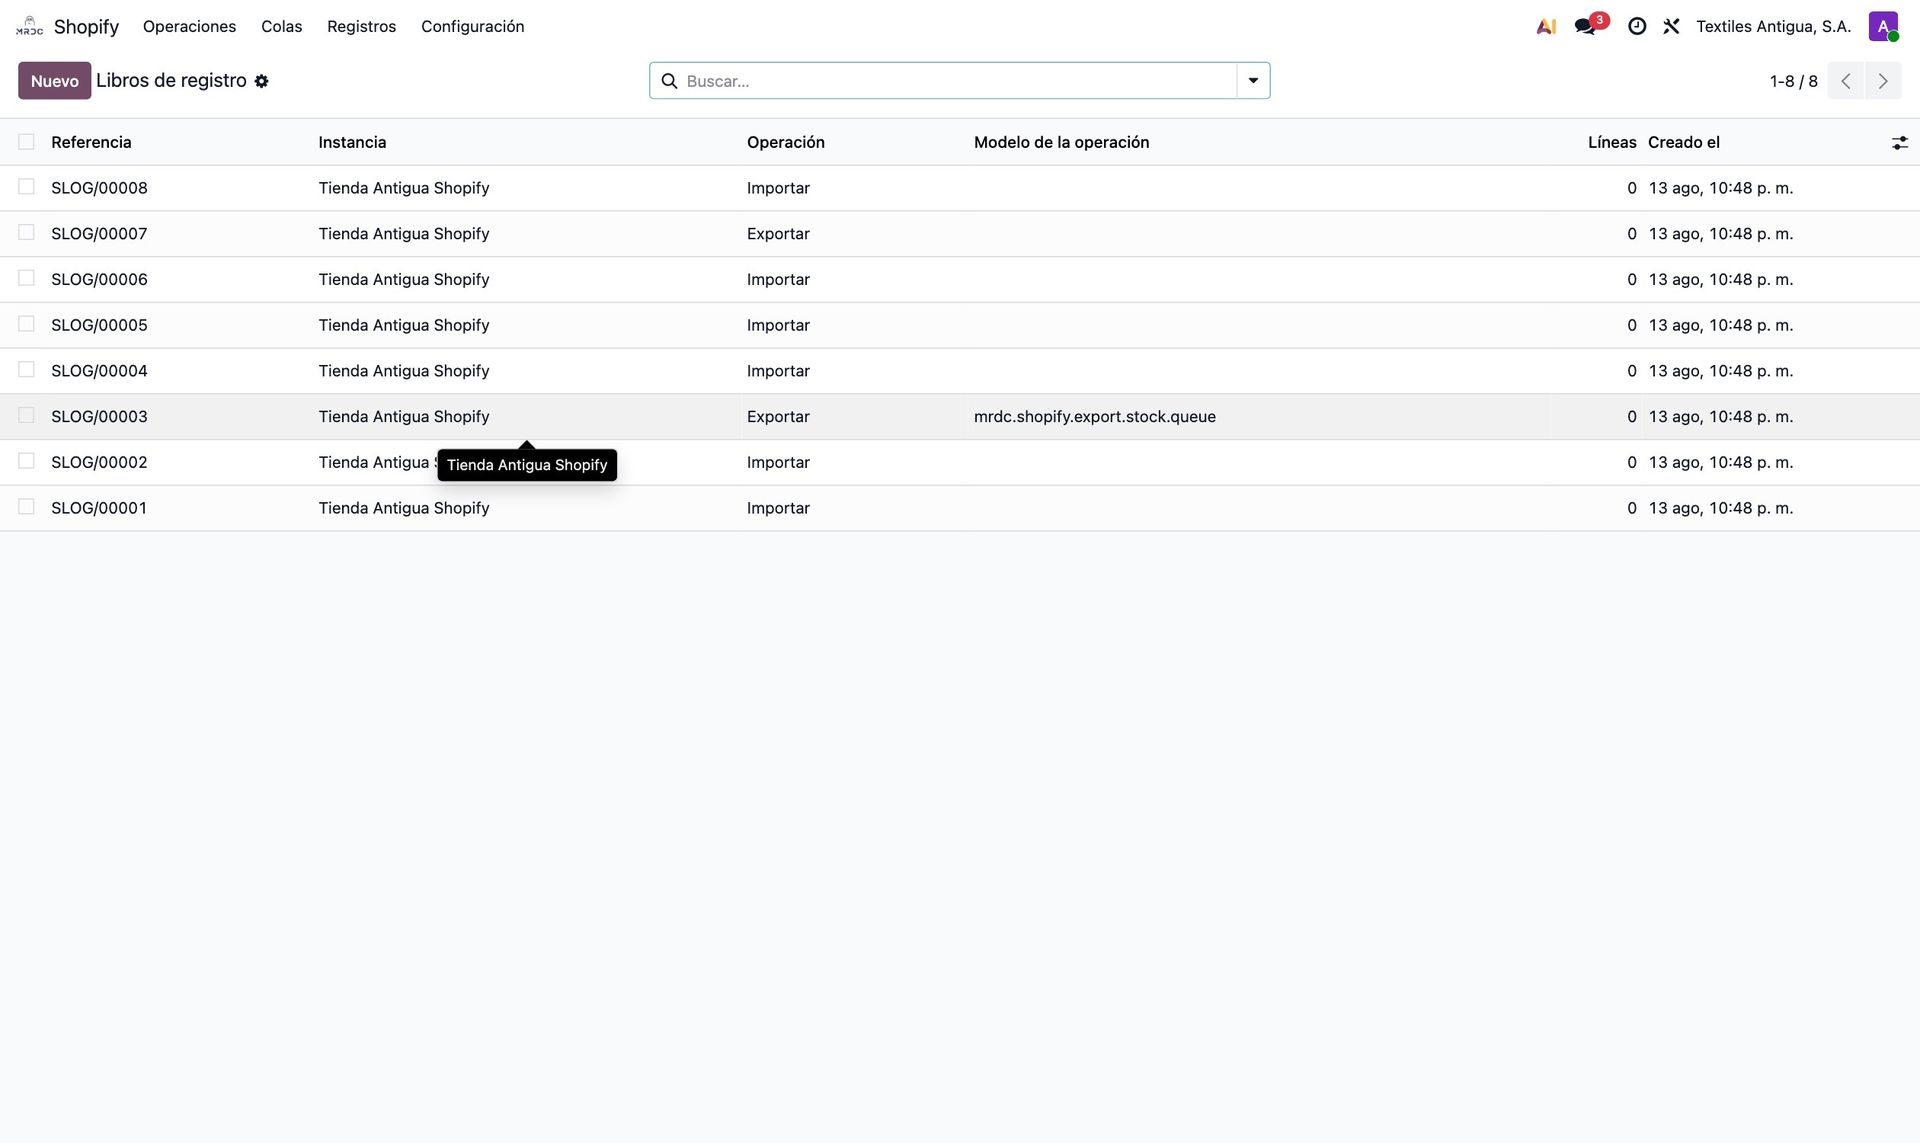Click the 1-8 / 8 pager counter

coord(1793,81)
